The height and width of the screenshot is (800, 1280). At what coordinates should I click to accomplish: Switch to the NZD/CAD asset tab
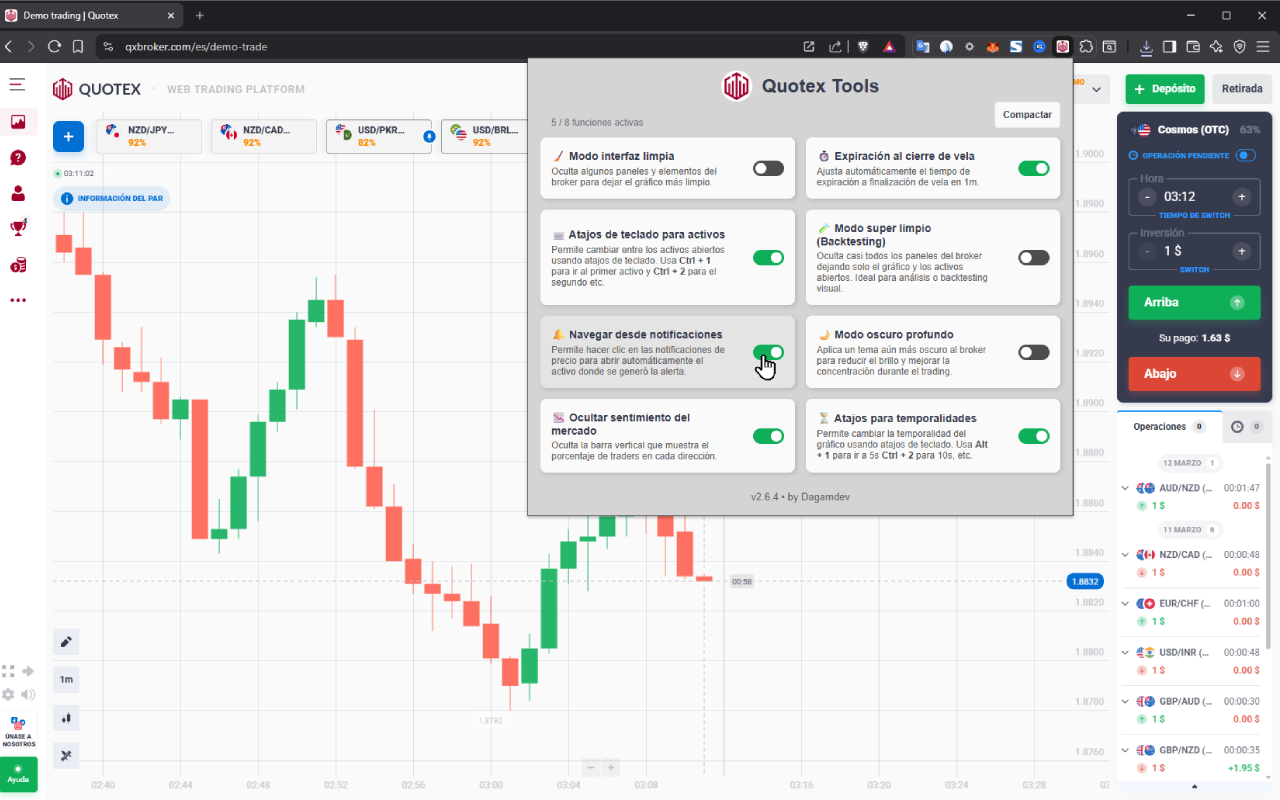(264, 136)
